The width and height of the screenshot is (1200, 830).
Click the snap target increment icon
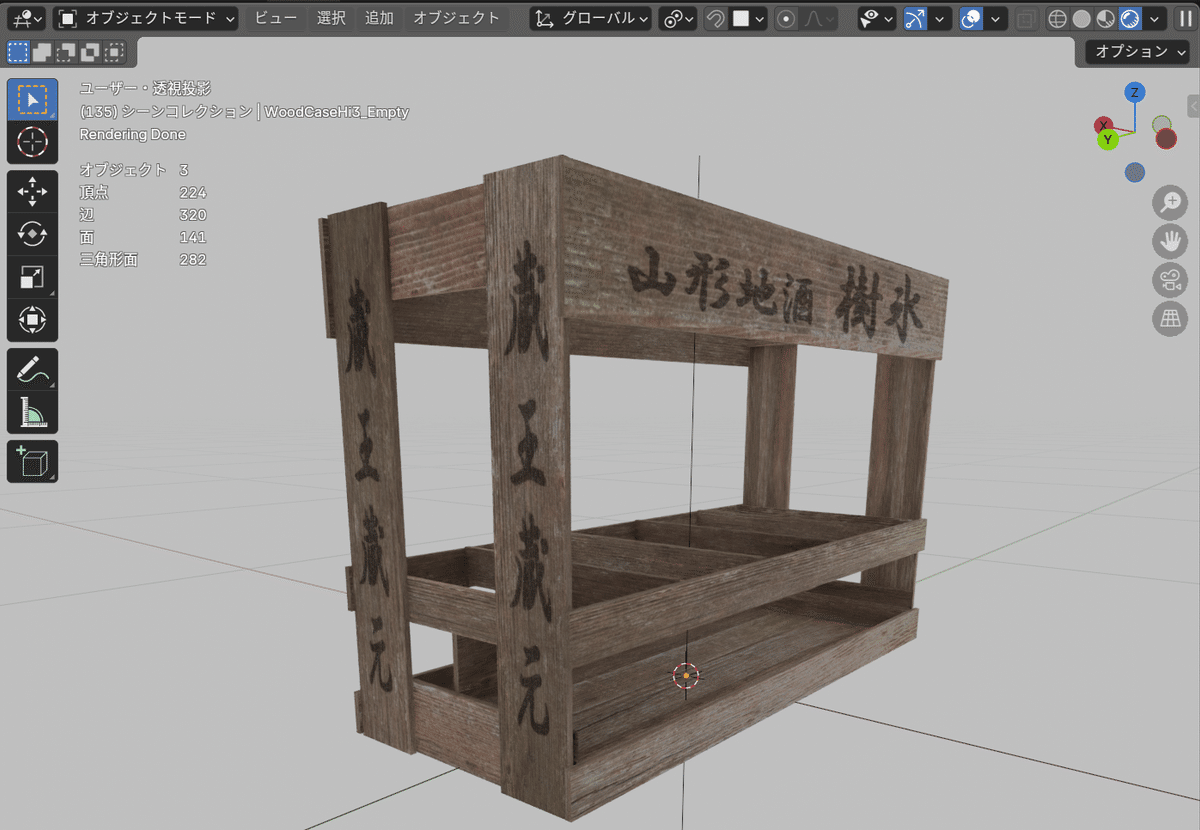tap(742, 18)
